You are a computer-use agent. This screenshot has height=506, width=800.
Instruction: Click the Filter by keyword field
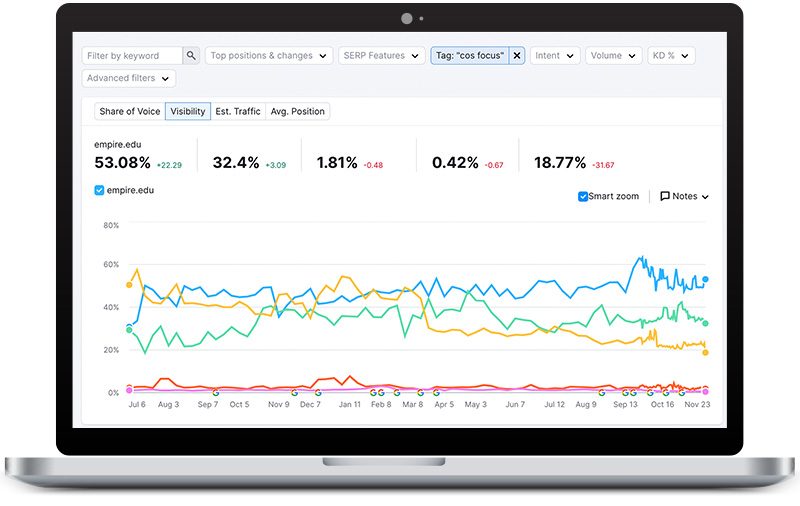[x=132, y=56]
